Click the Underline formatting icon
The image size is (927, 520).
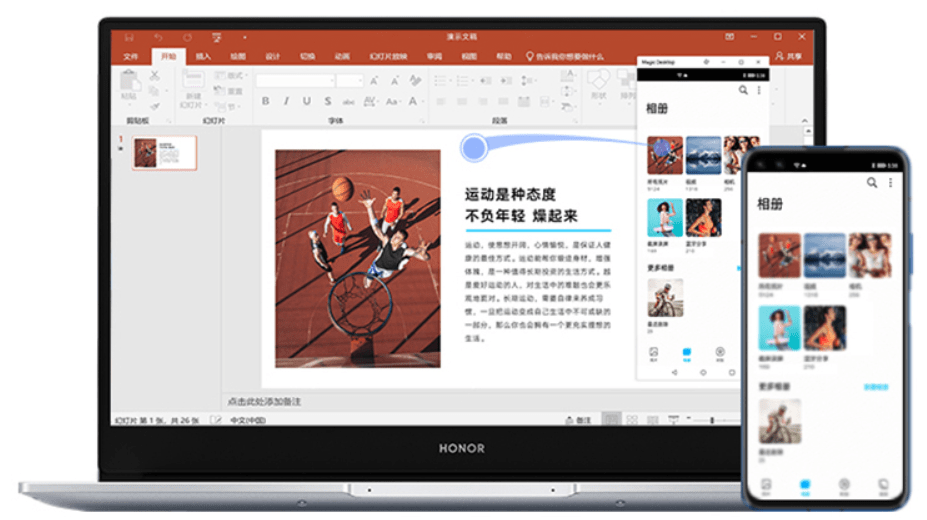point(306,101)
